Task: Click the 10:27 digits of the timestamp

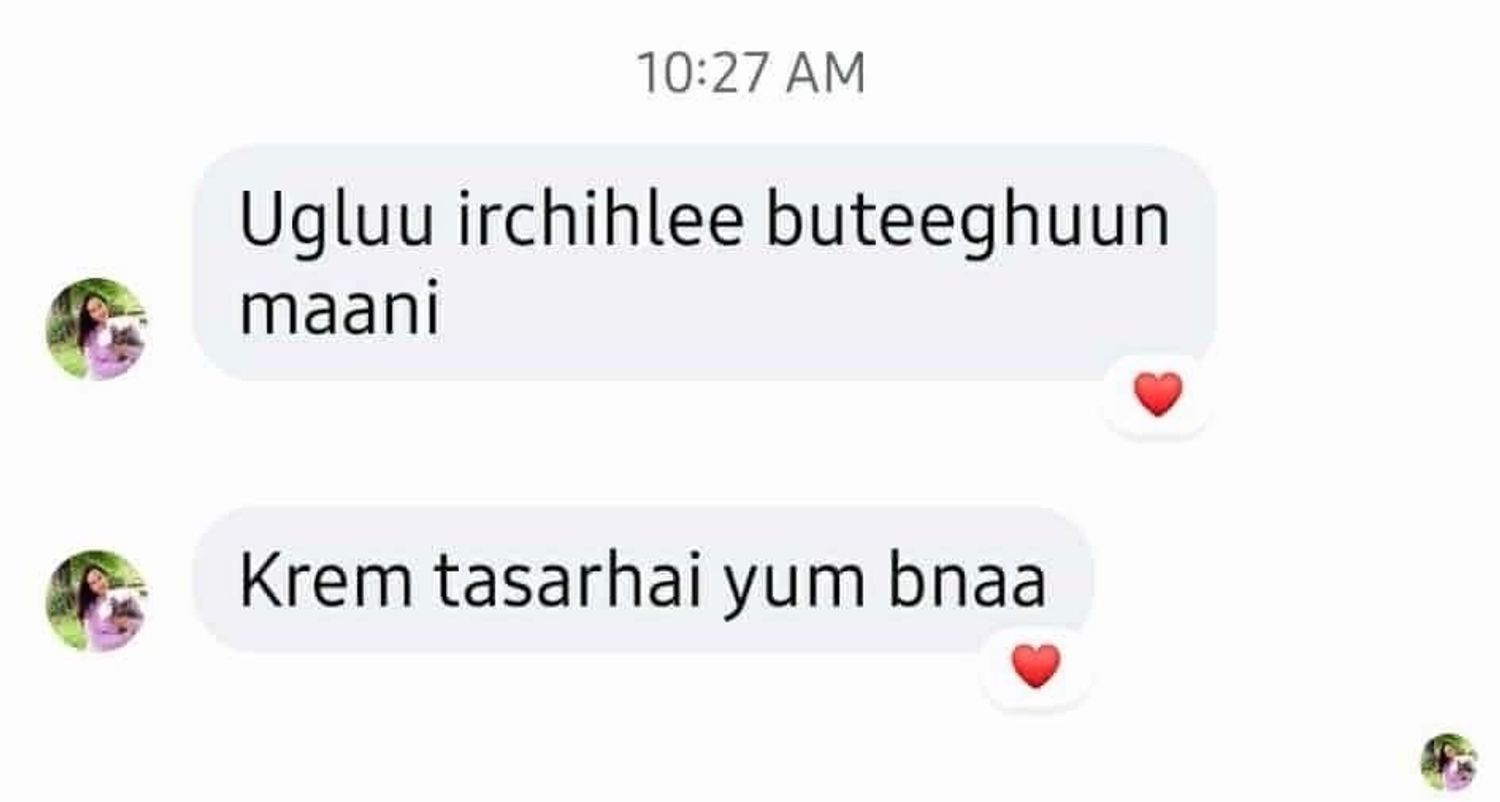Action: pyautogui.click(x=708, y=74)
